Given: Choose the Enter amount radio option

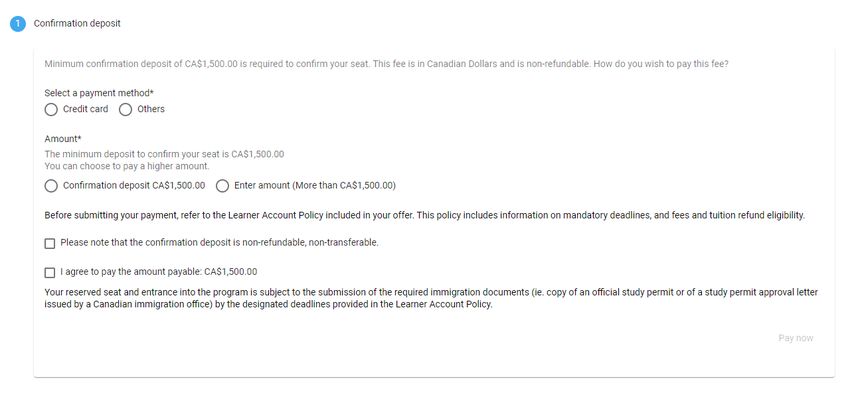Looking at the screenshot, I should 222,186.
